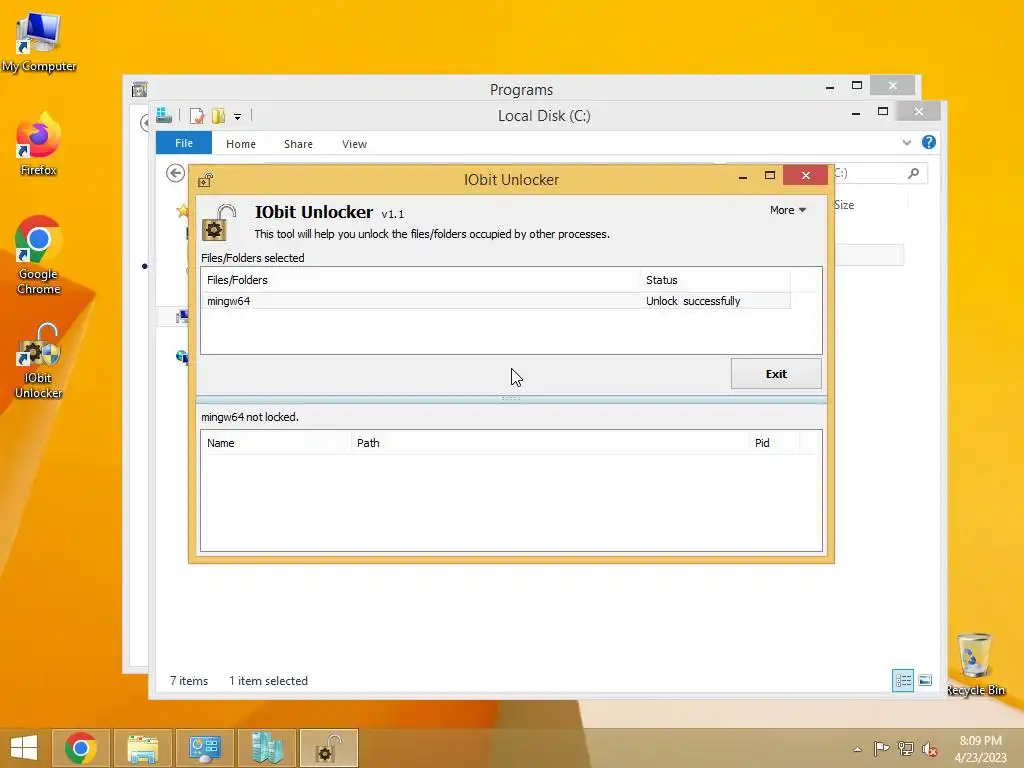Open the File tab in Local Disk (C:)

coord(184,143)
